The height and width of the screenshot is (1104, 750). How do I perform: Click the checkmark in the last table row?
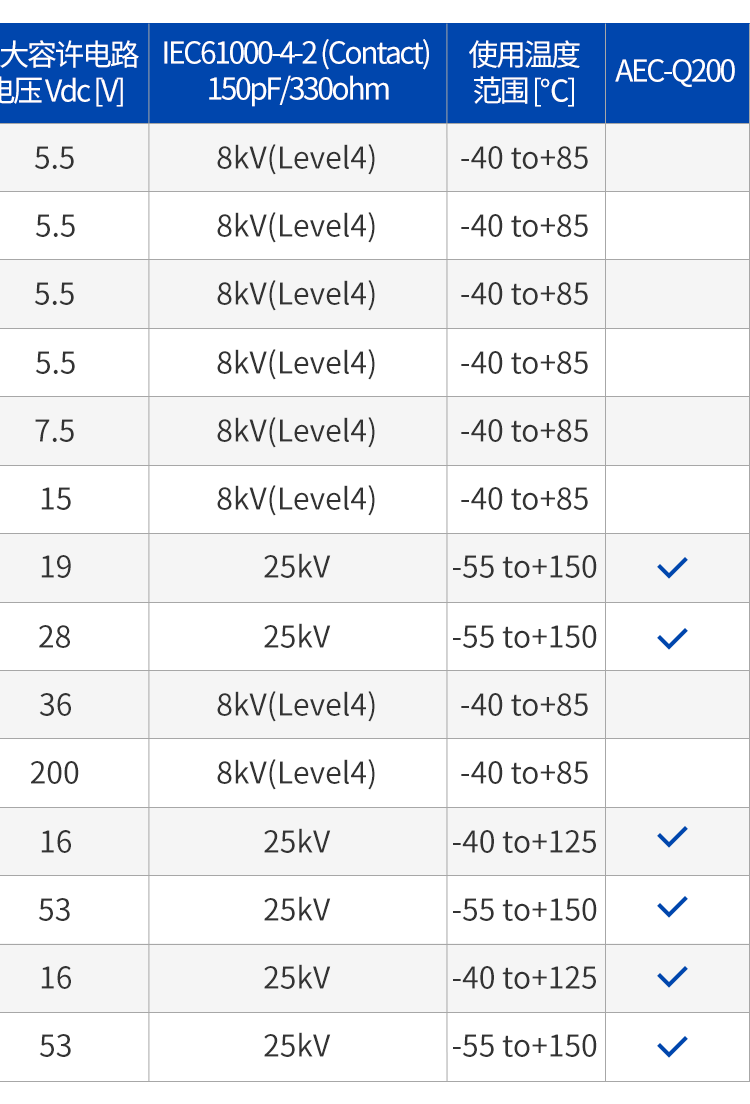(672, 1046)
